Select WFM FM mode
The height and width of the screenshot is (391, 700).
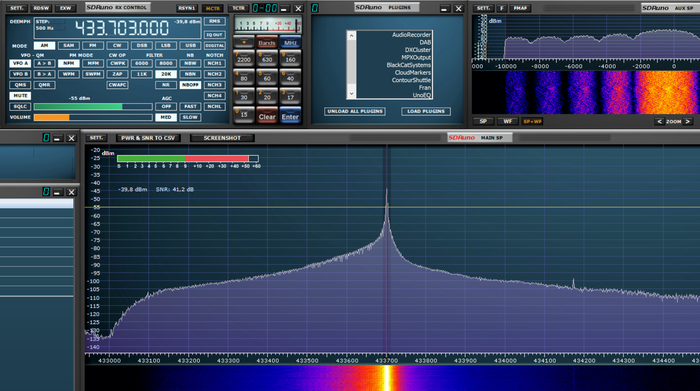[68, 74]
